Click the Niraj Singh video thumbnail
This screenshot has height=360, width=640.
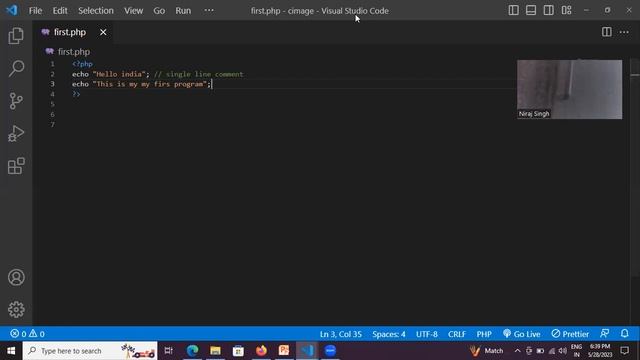click(569, 89)
